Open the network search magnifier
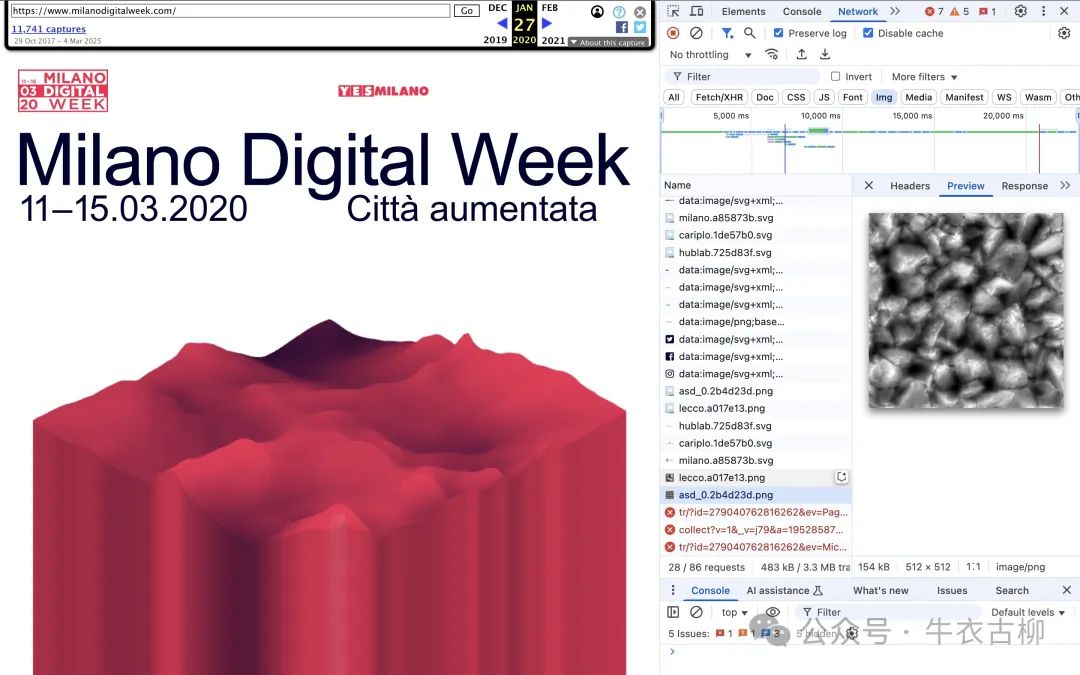This screenshot has height=675, width=1080. click(x=749, y=32)
